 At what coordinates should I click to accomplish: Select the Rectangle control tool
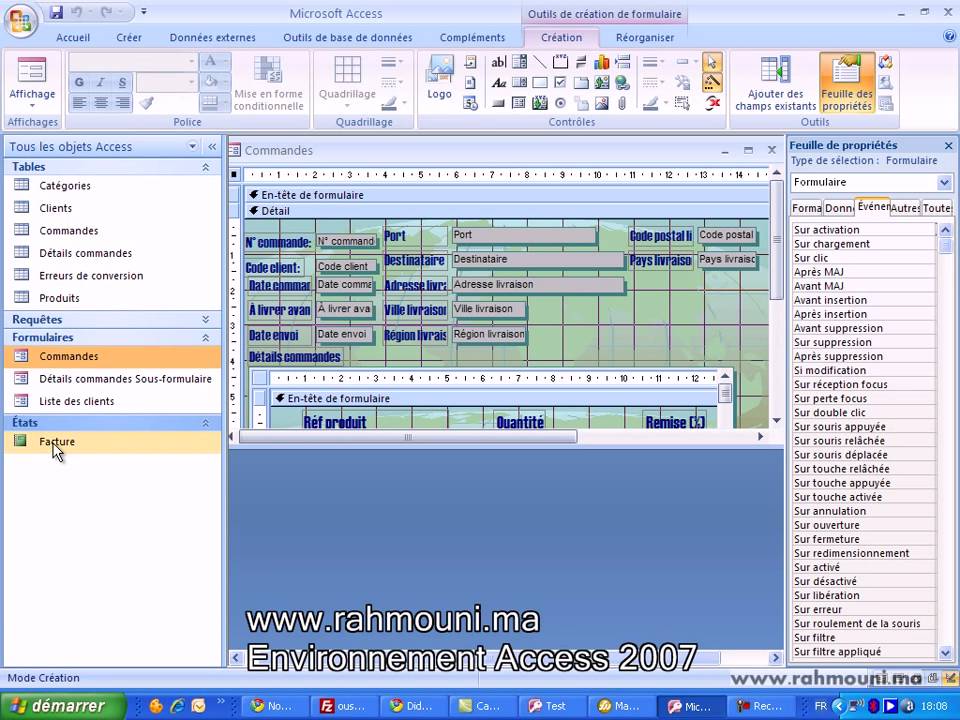[539, 83]
